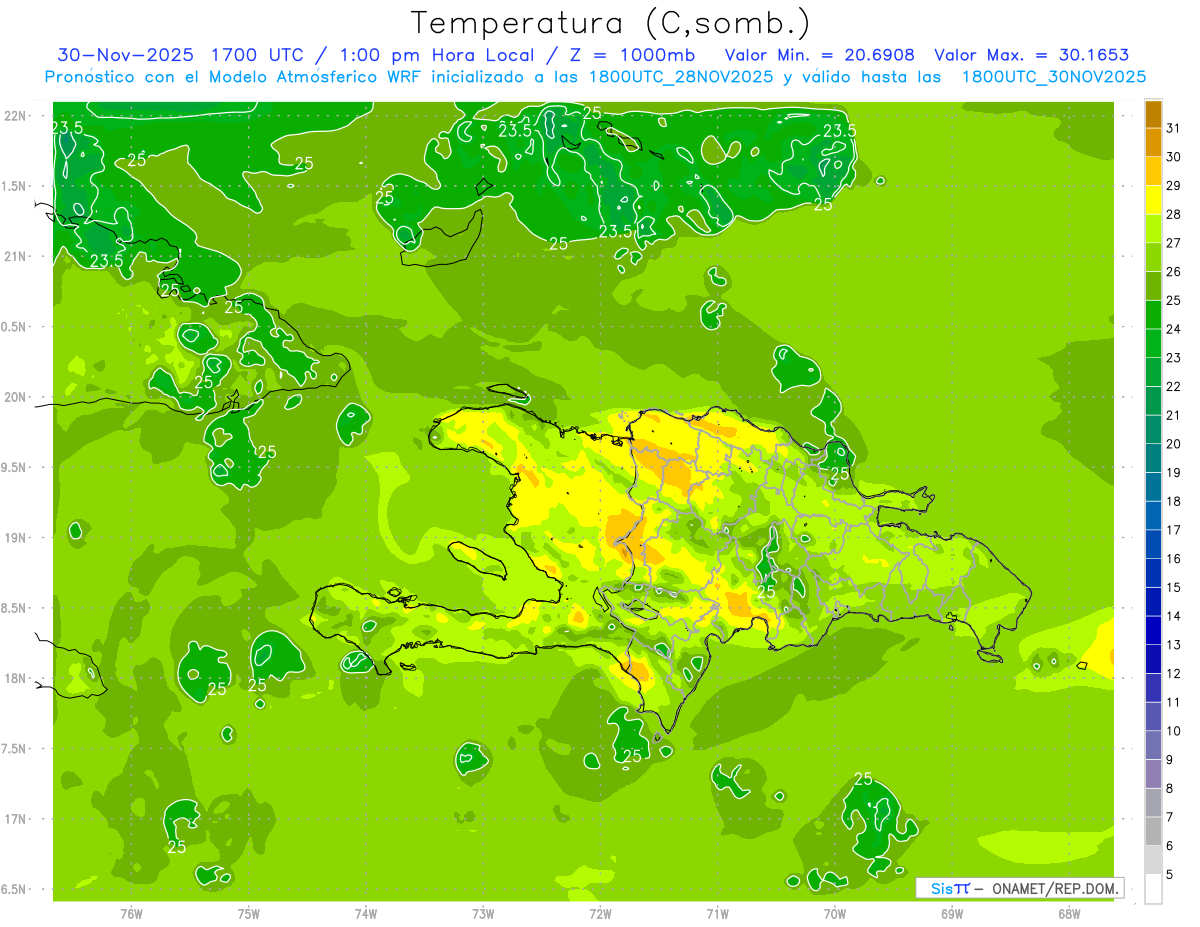The image size is (1200, 927).
Task: Click the '31' label on the color scale
Action: [x=1174, y=128]
